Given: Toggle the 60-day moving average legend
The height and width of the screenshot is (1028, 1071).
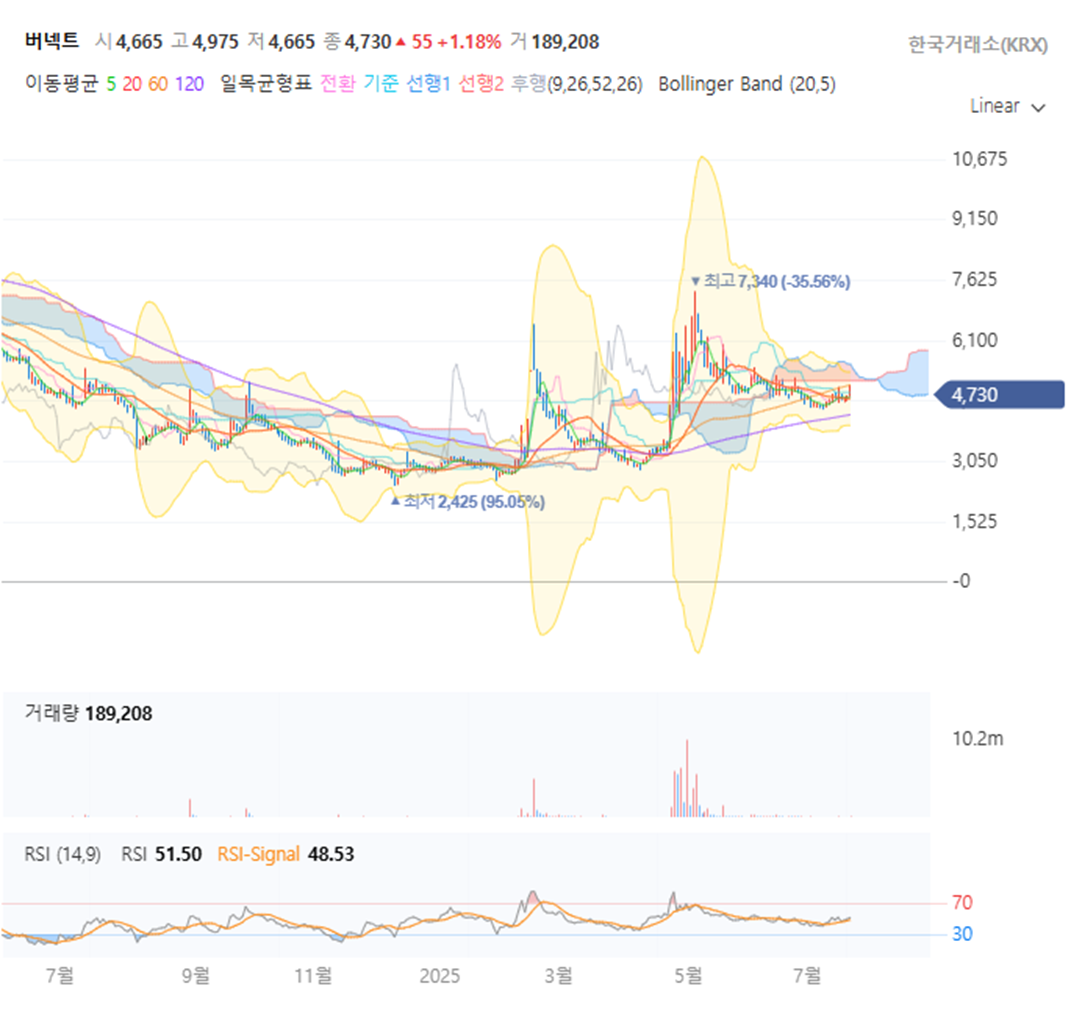Looking at the screenshot, I should coord(158,84).
